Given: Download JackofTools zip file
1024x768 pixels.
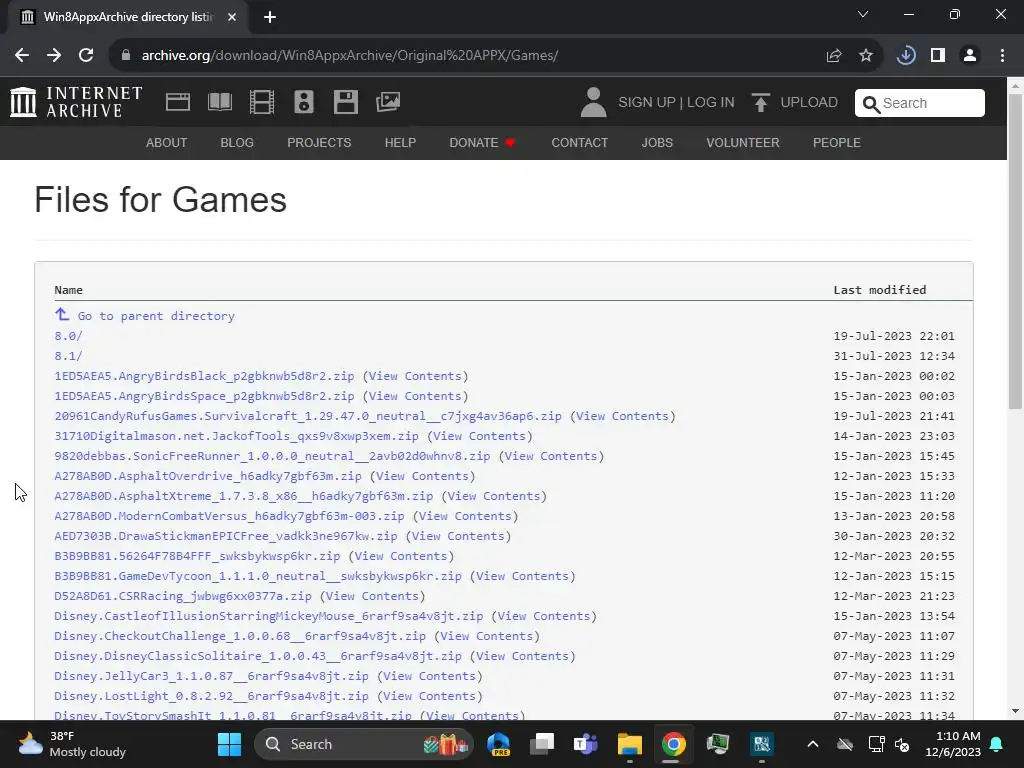Looking at the screenshot, I should (236, 436).
